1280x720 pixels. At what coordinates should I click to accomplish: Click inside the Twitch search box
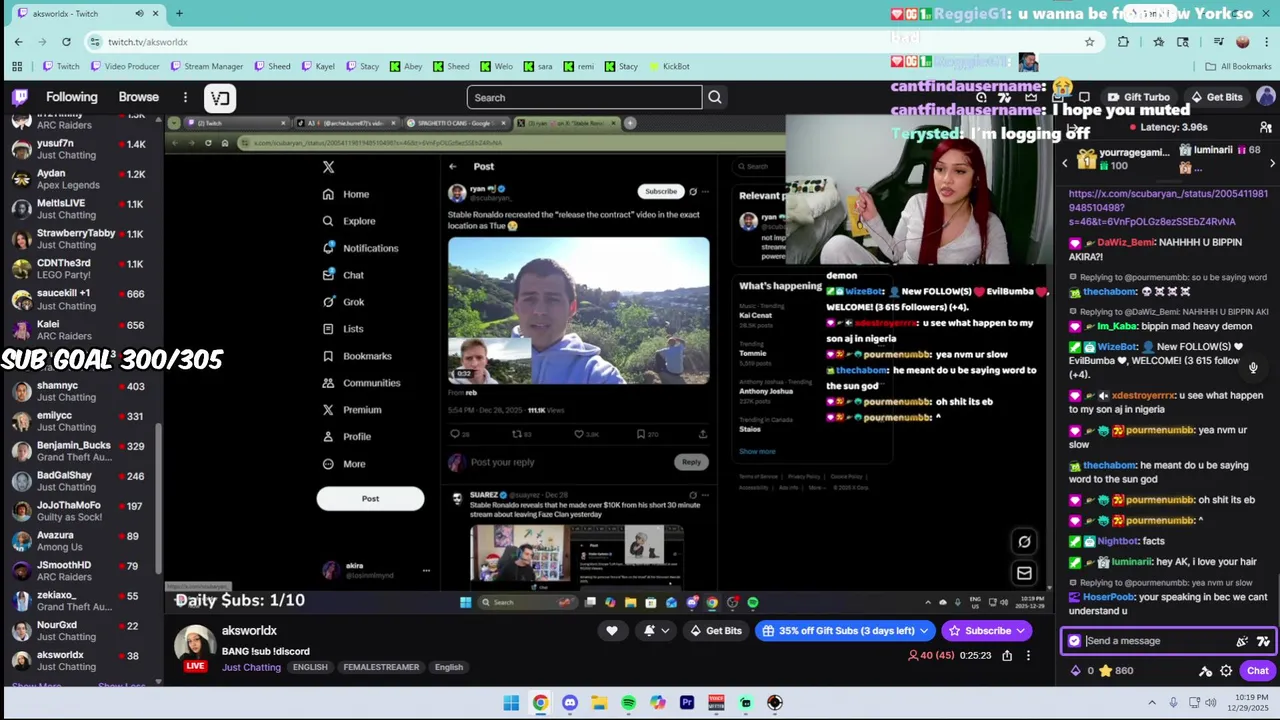pyautogui.click(x=584, y=97)
